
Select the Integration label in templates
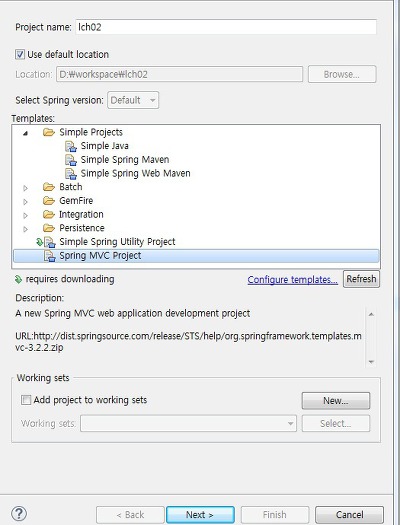(81, 214)
